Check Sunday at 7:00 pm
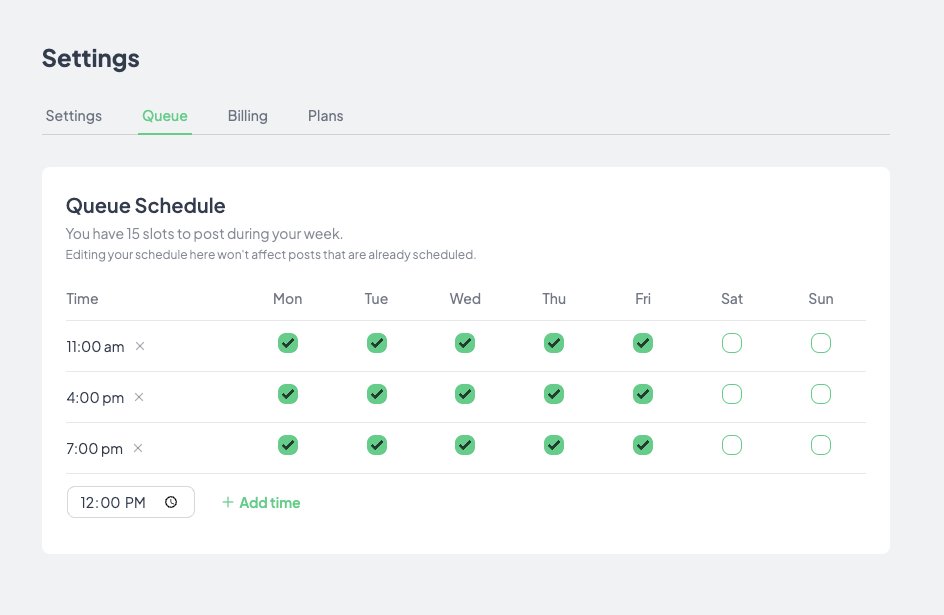This screenshot has height=615, width=944. pos(821,445)
